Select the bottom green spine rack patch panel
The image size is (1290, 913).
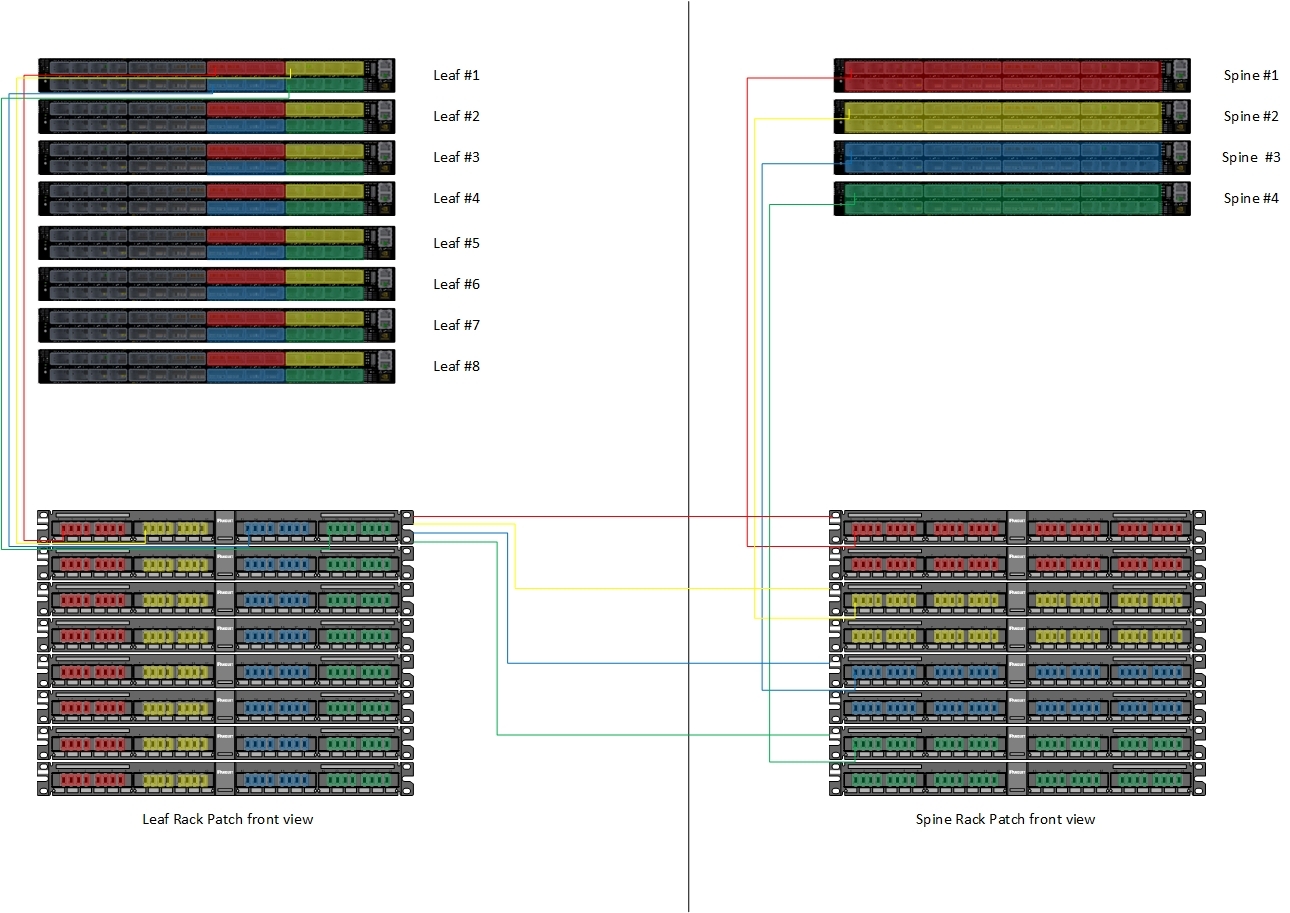click(1017, 779)
